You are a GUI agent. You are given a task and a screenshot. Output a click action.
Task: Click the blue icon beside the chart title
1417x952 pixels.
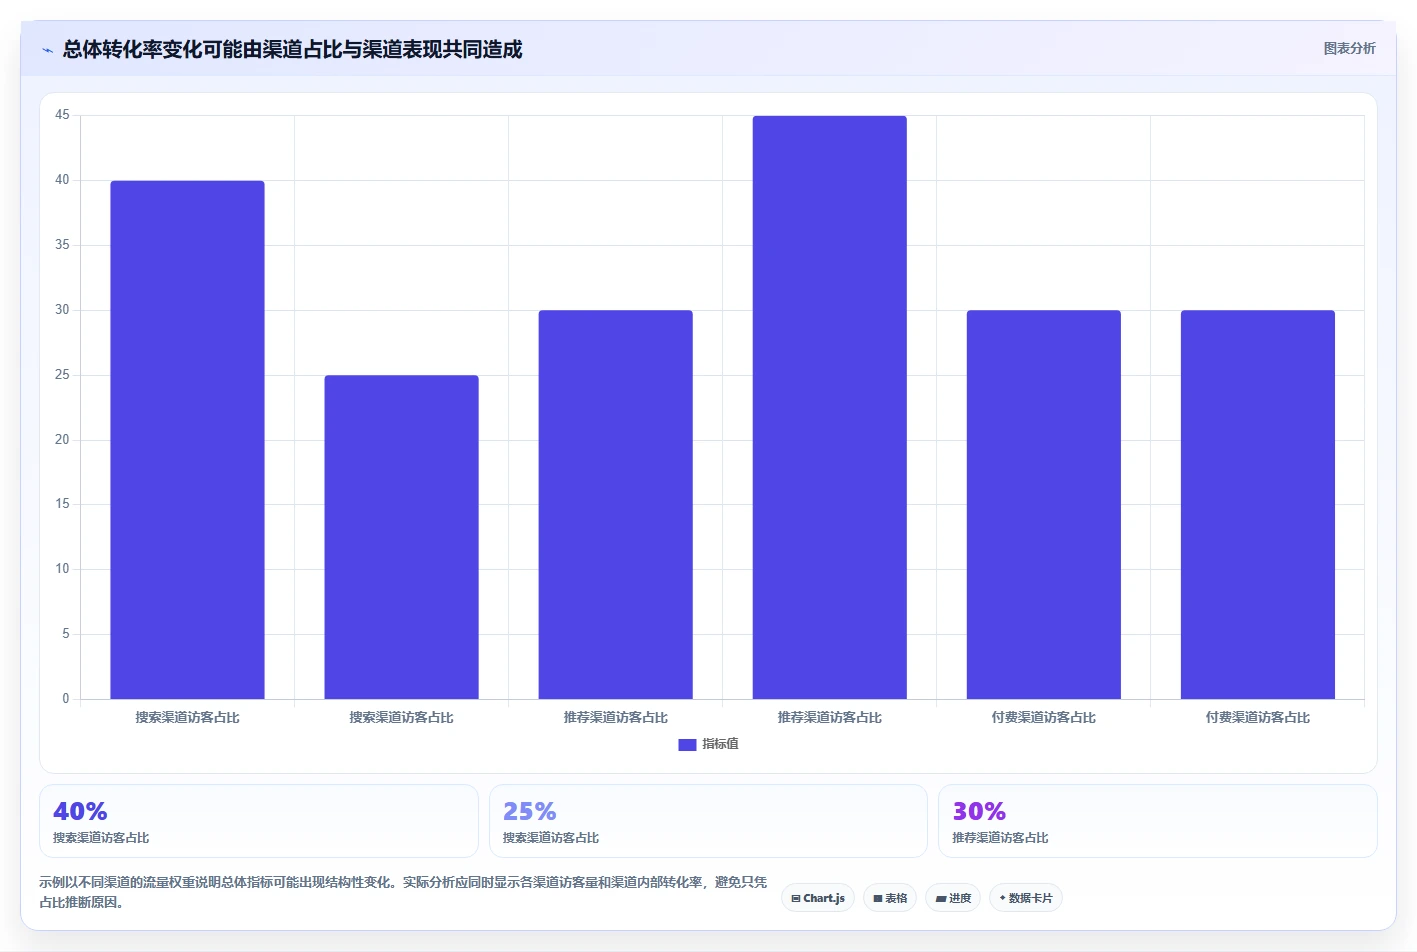coord(47,50)
